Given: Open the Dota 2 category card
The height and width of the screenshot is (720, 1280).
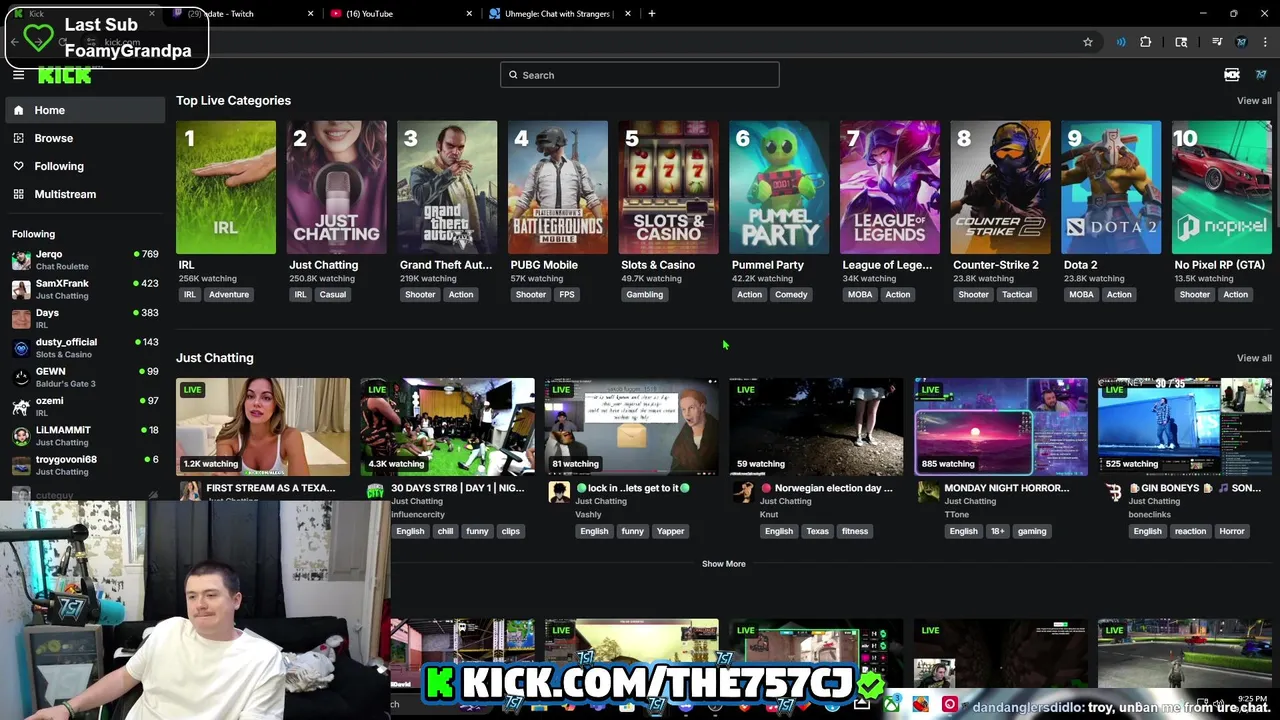Looking at the screenshot, I should pos(1111,187).
